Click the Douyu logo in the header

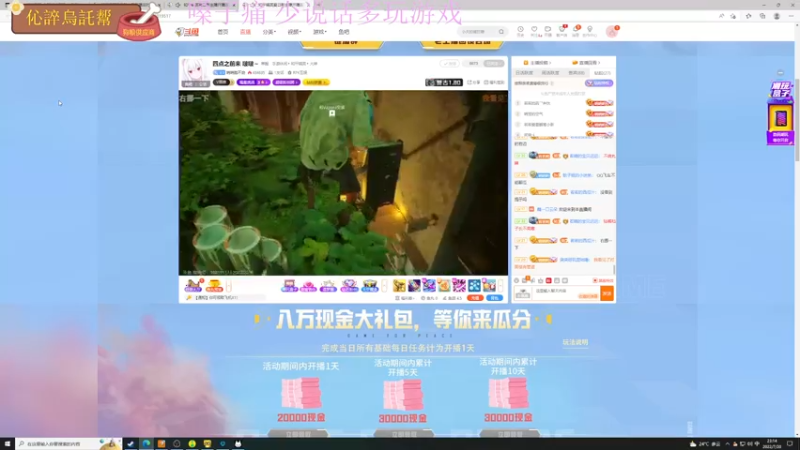point(187,32)
